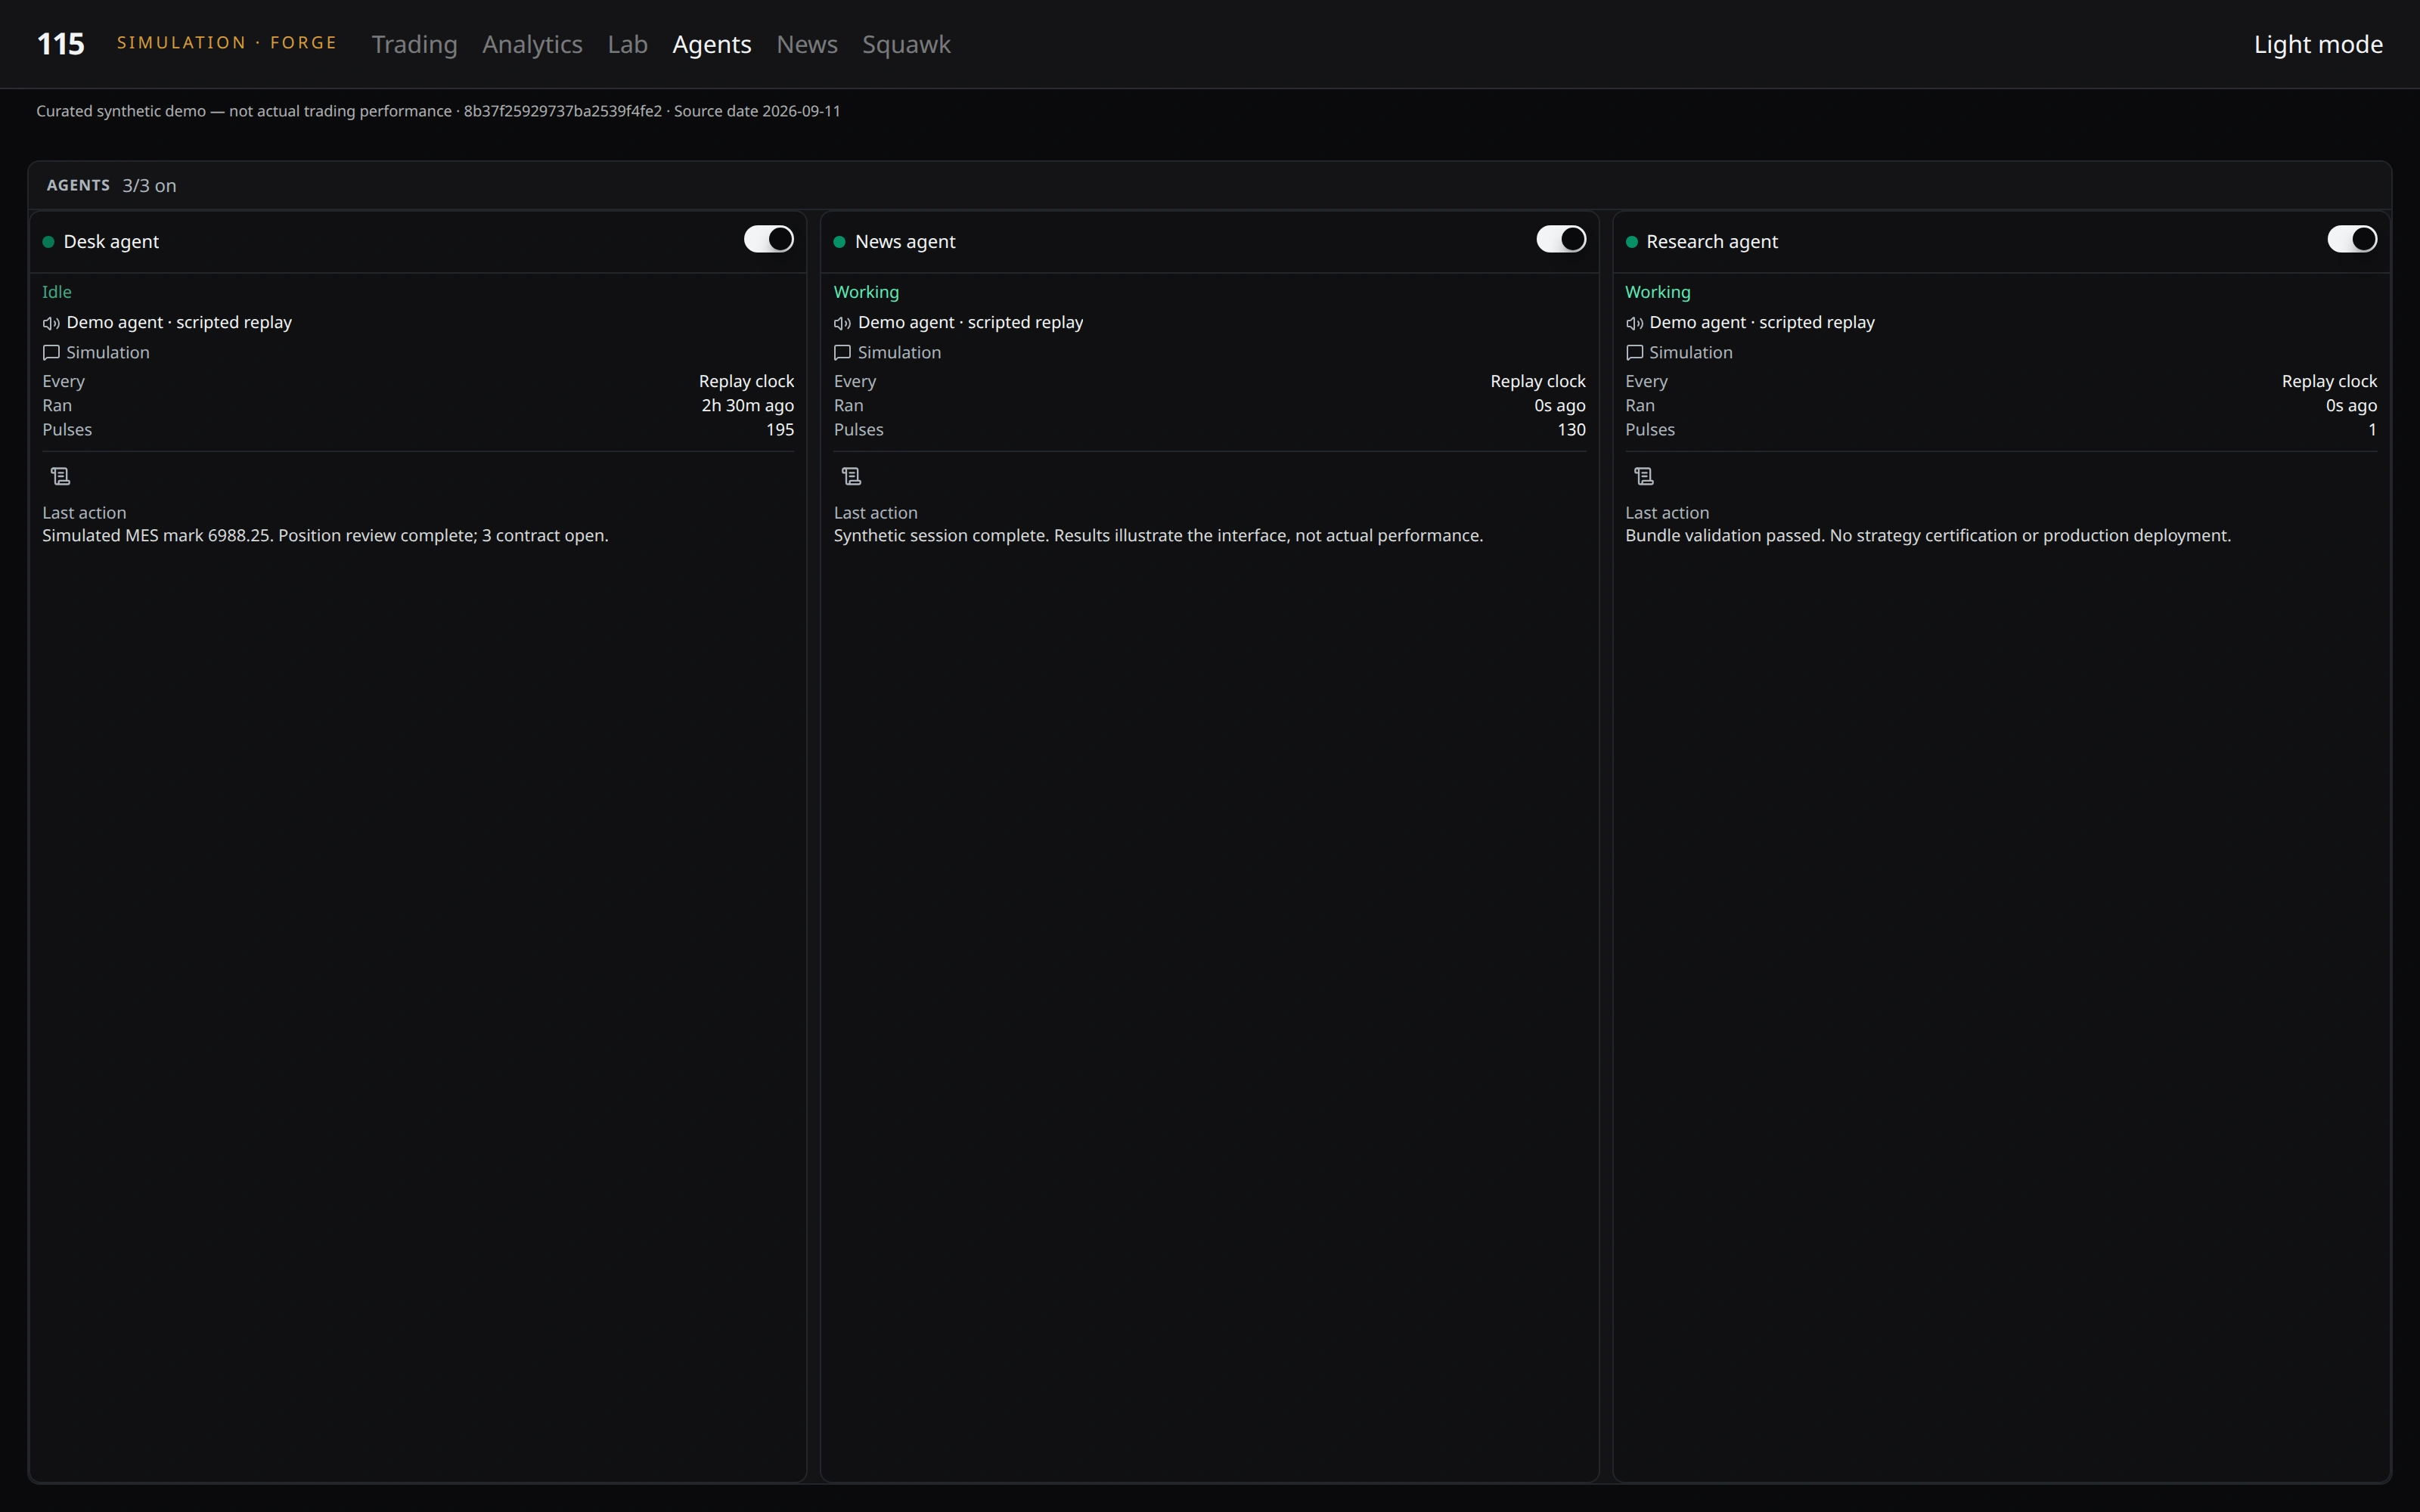The image size is (2420, 1512).
Task: Click the 'Synthetic session complete' last action text
Action: click(x=1158, y=536)
